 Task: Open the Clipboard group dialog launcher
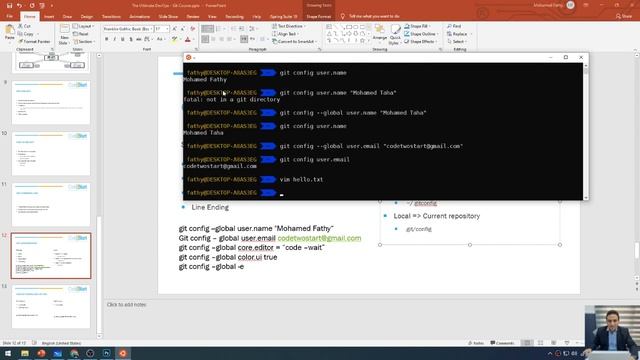coord(52,49)
